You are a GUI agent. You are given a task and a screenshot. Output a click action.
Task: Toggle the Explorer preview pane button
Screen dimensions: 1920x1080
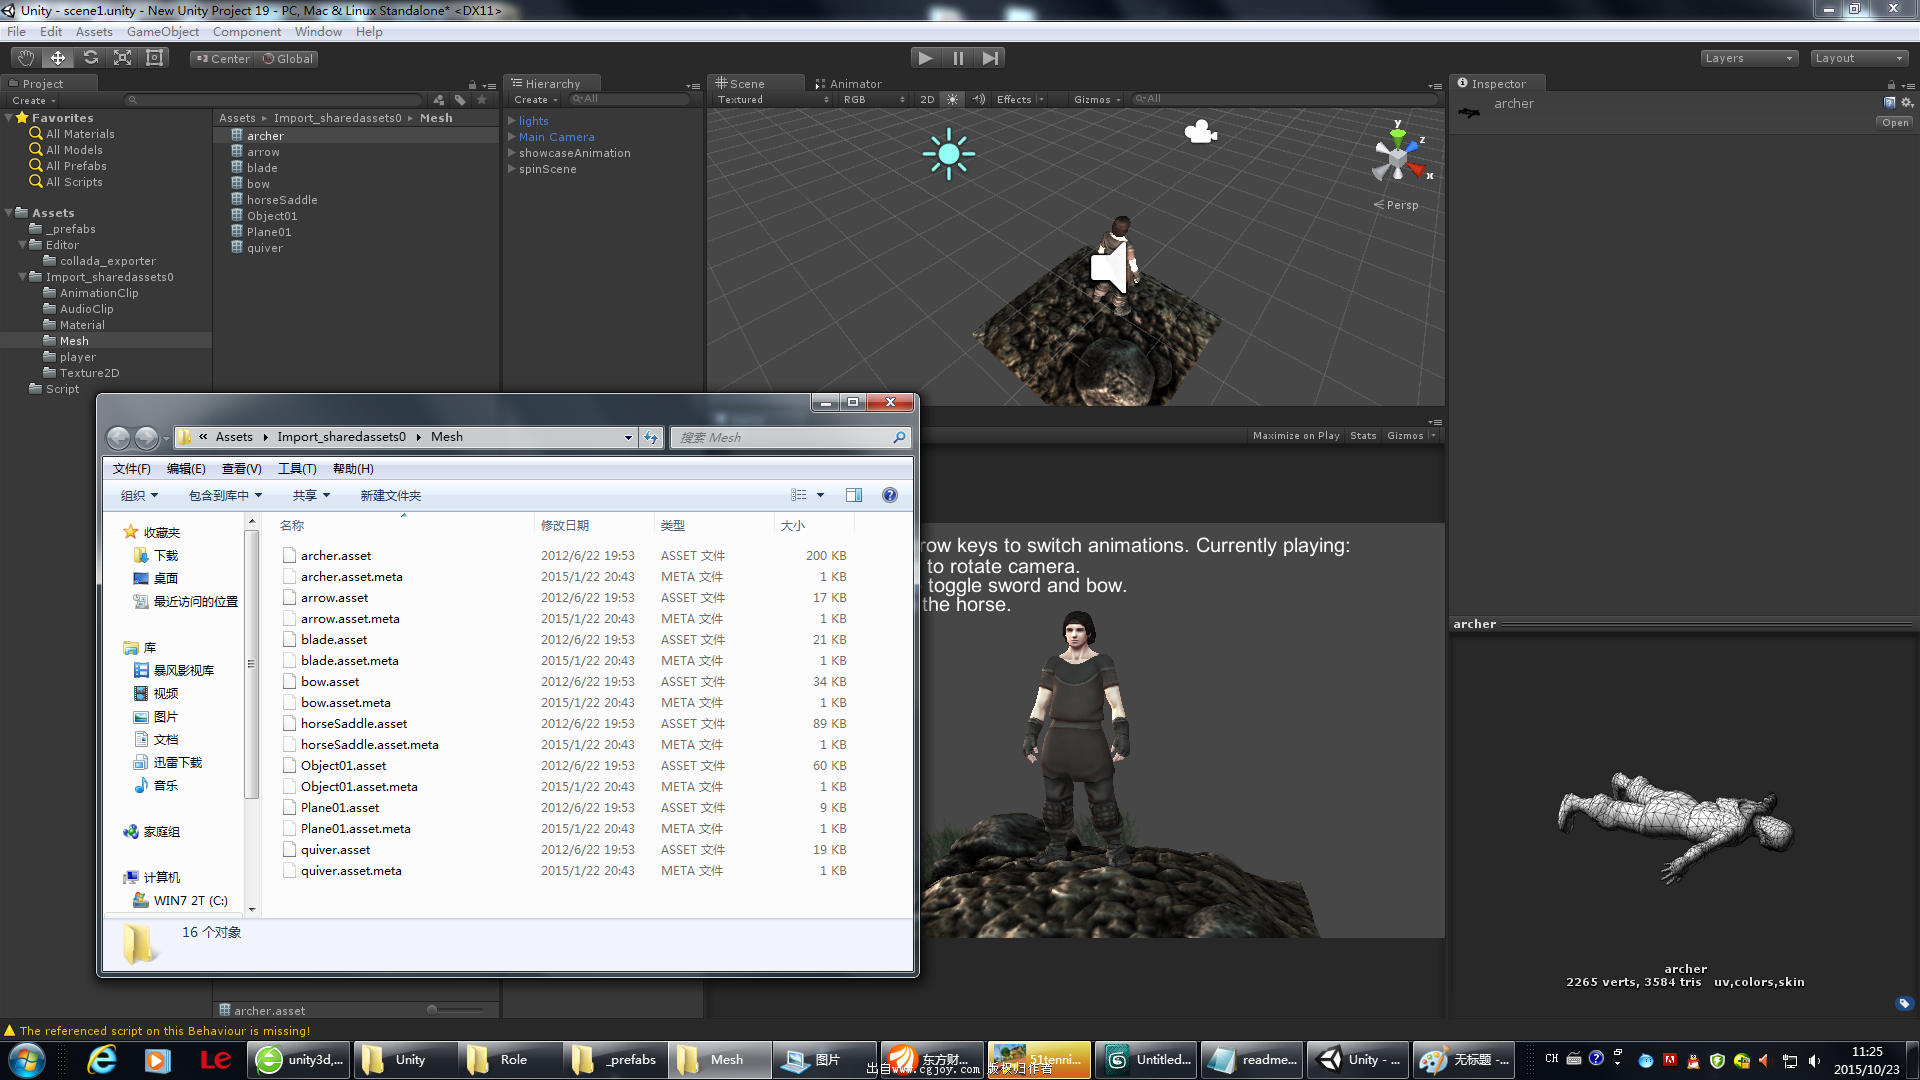pyautogui.click(x=854, y=495)
